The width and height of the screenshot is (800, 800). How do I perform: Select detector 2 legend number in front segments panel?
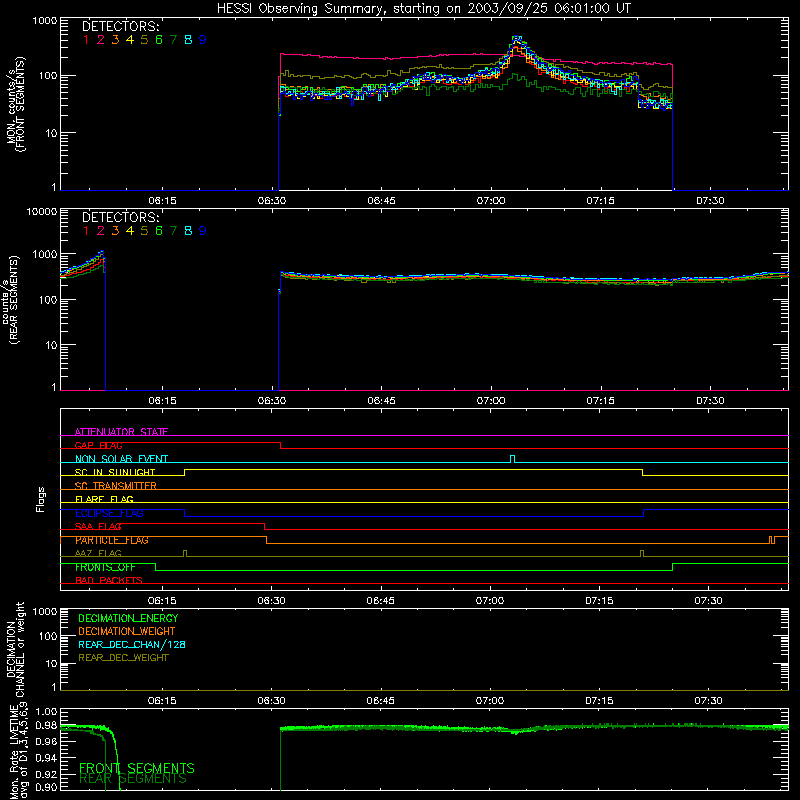(x=101, y=40)
